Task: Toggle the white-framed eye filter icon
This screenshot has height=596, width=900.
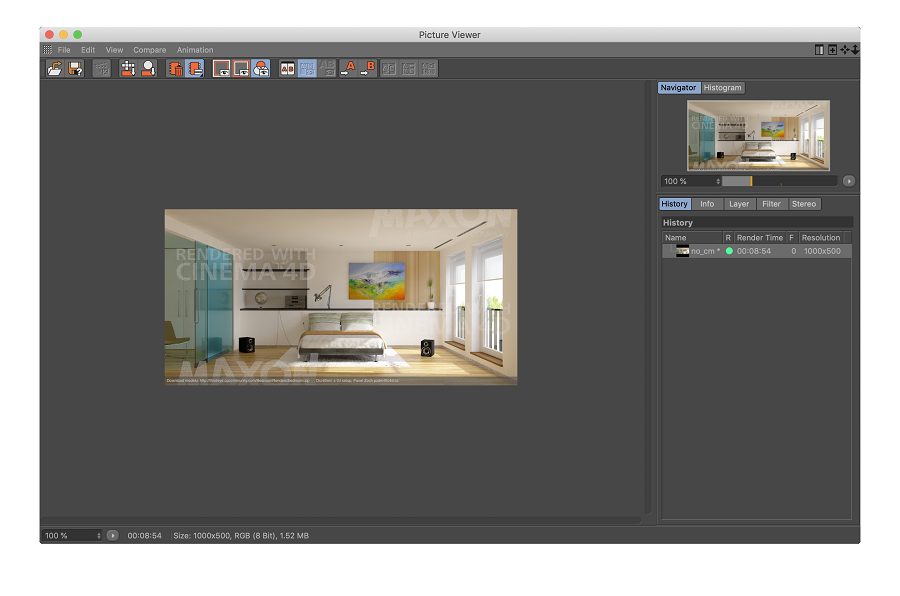Action: pos(221,69)
